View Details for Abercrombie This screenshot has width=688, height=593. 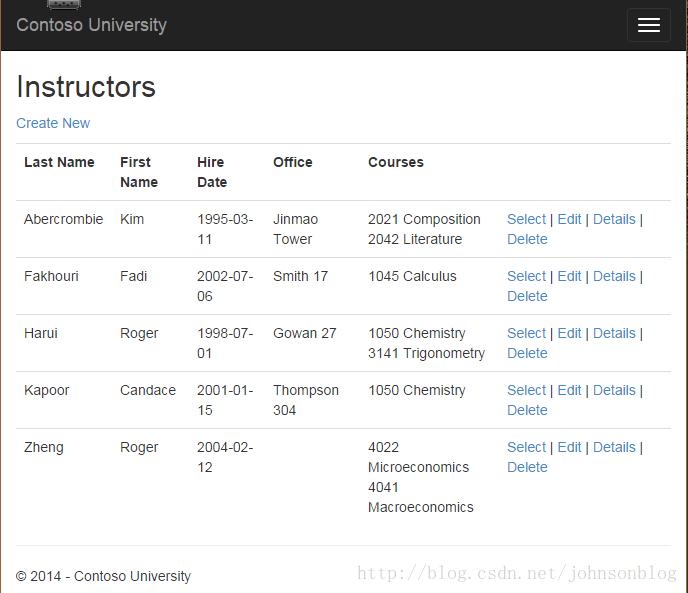(x=614, y=219)
